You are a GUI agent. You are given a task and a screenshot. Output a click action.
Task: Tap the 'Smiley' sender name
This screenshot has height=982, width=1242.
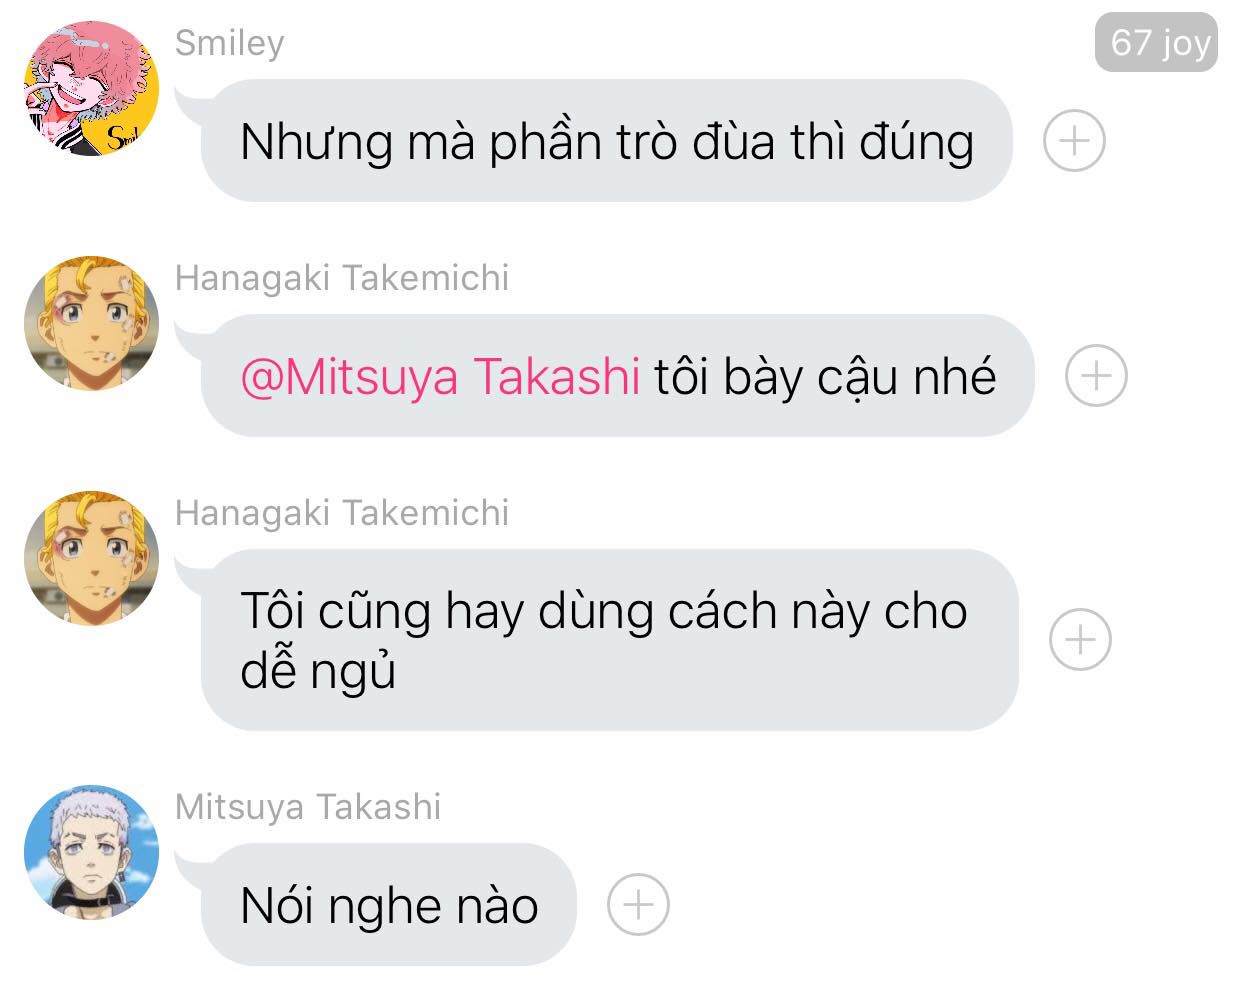[x=229, y=43]
